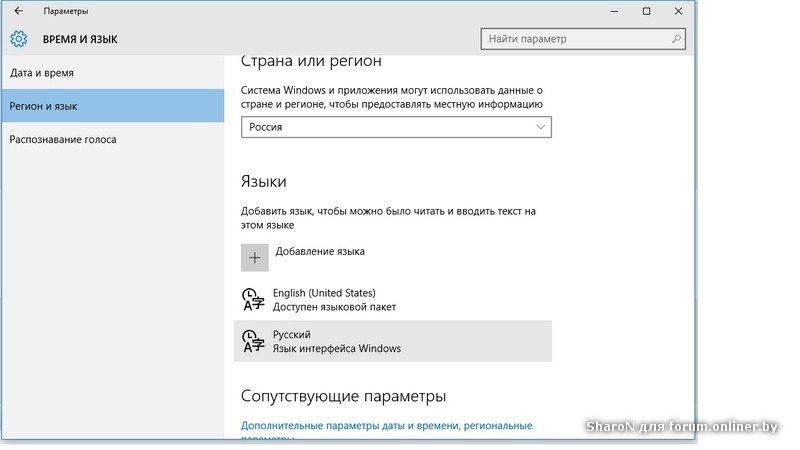
Task: Click Добавление языка label
Action: [320, 252]
